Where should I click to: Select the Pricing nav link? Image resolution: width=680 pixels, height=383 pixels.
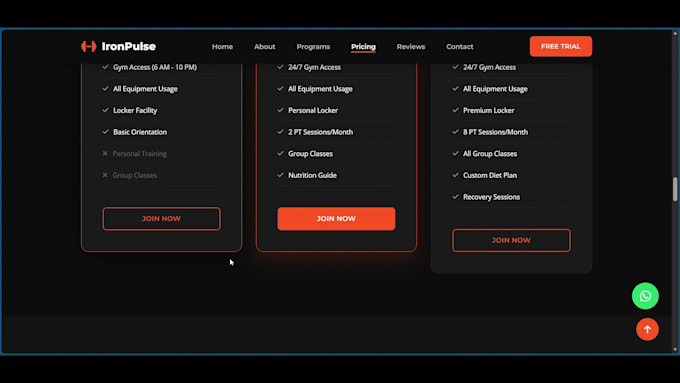pos(363,46)
